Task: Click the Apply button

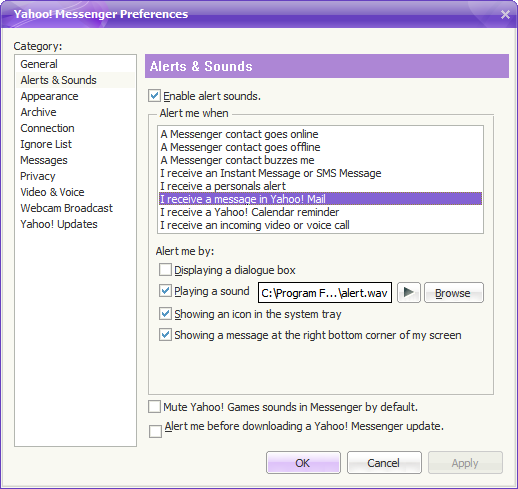Action: click(x=465, y=463)
